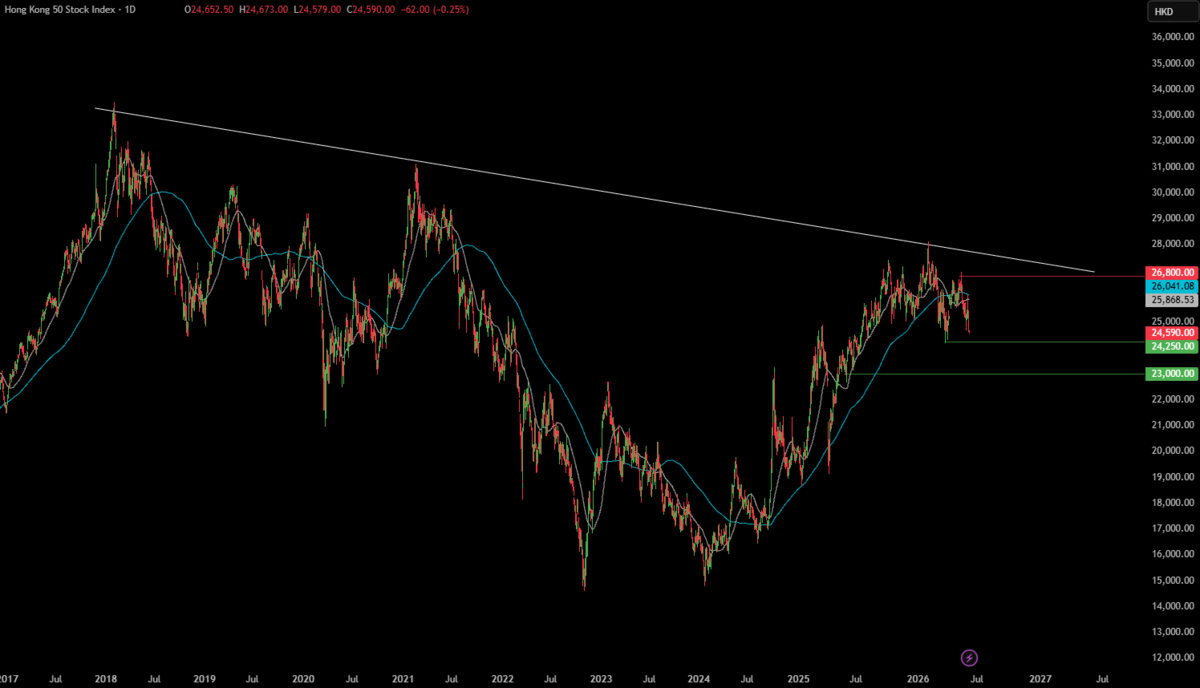
Task: Click the grey 25,868.53 moving average label
Action: [x=1172, y=300]
